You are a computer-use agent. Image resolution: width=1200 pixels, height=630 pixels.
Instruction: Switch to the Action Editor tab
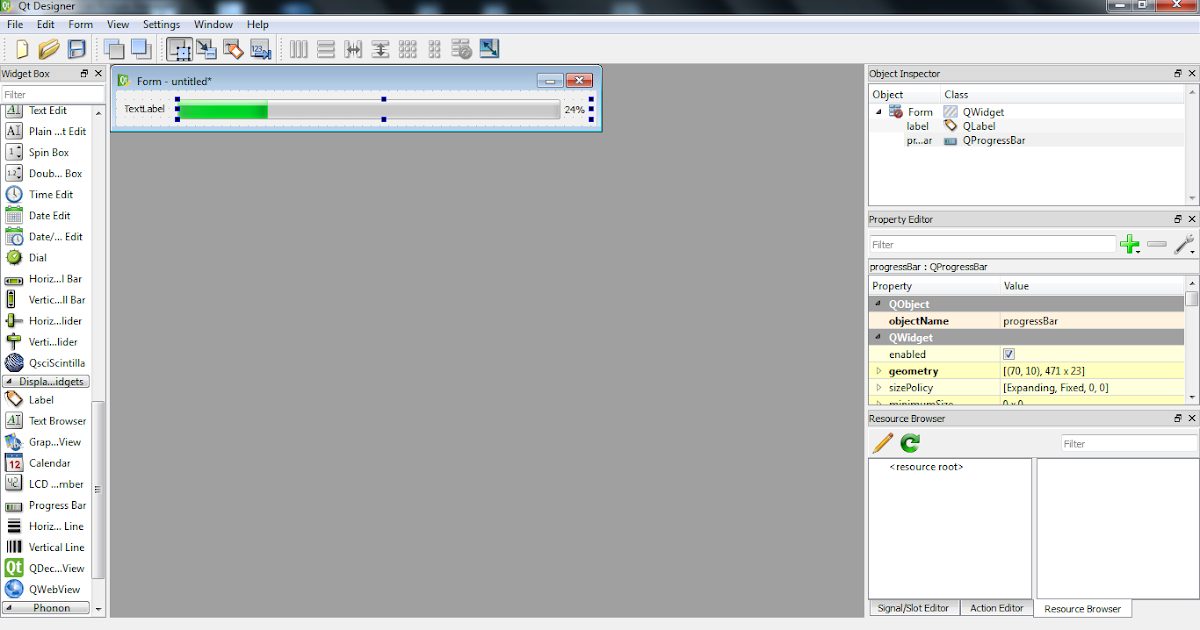(x=996, y=608)
